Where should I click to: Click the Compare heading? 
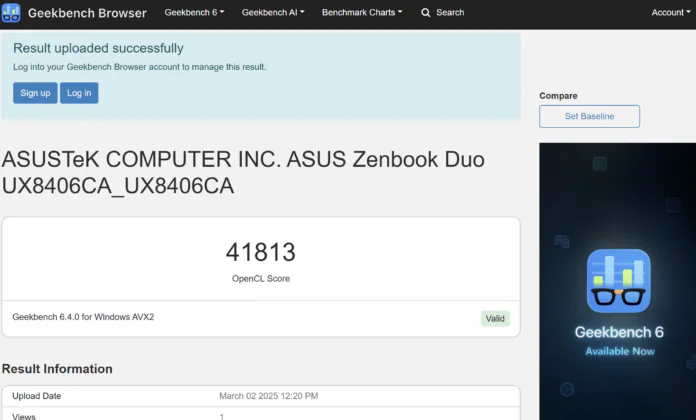[x=558, y=96]
